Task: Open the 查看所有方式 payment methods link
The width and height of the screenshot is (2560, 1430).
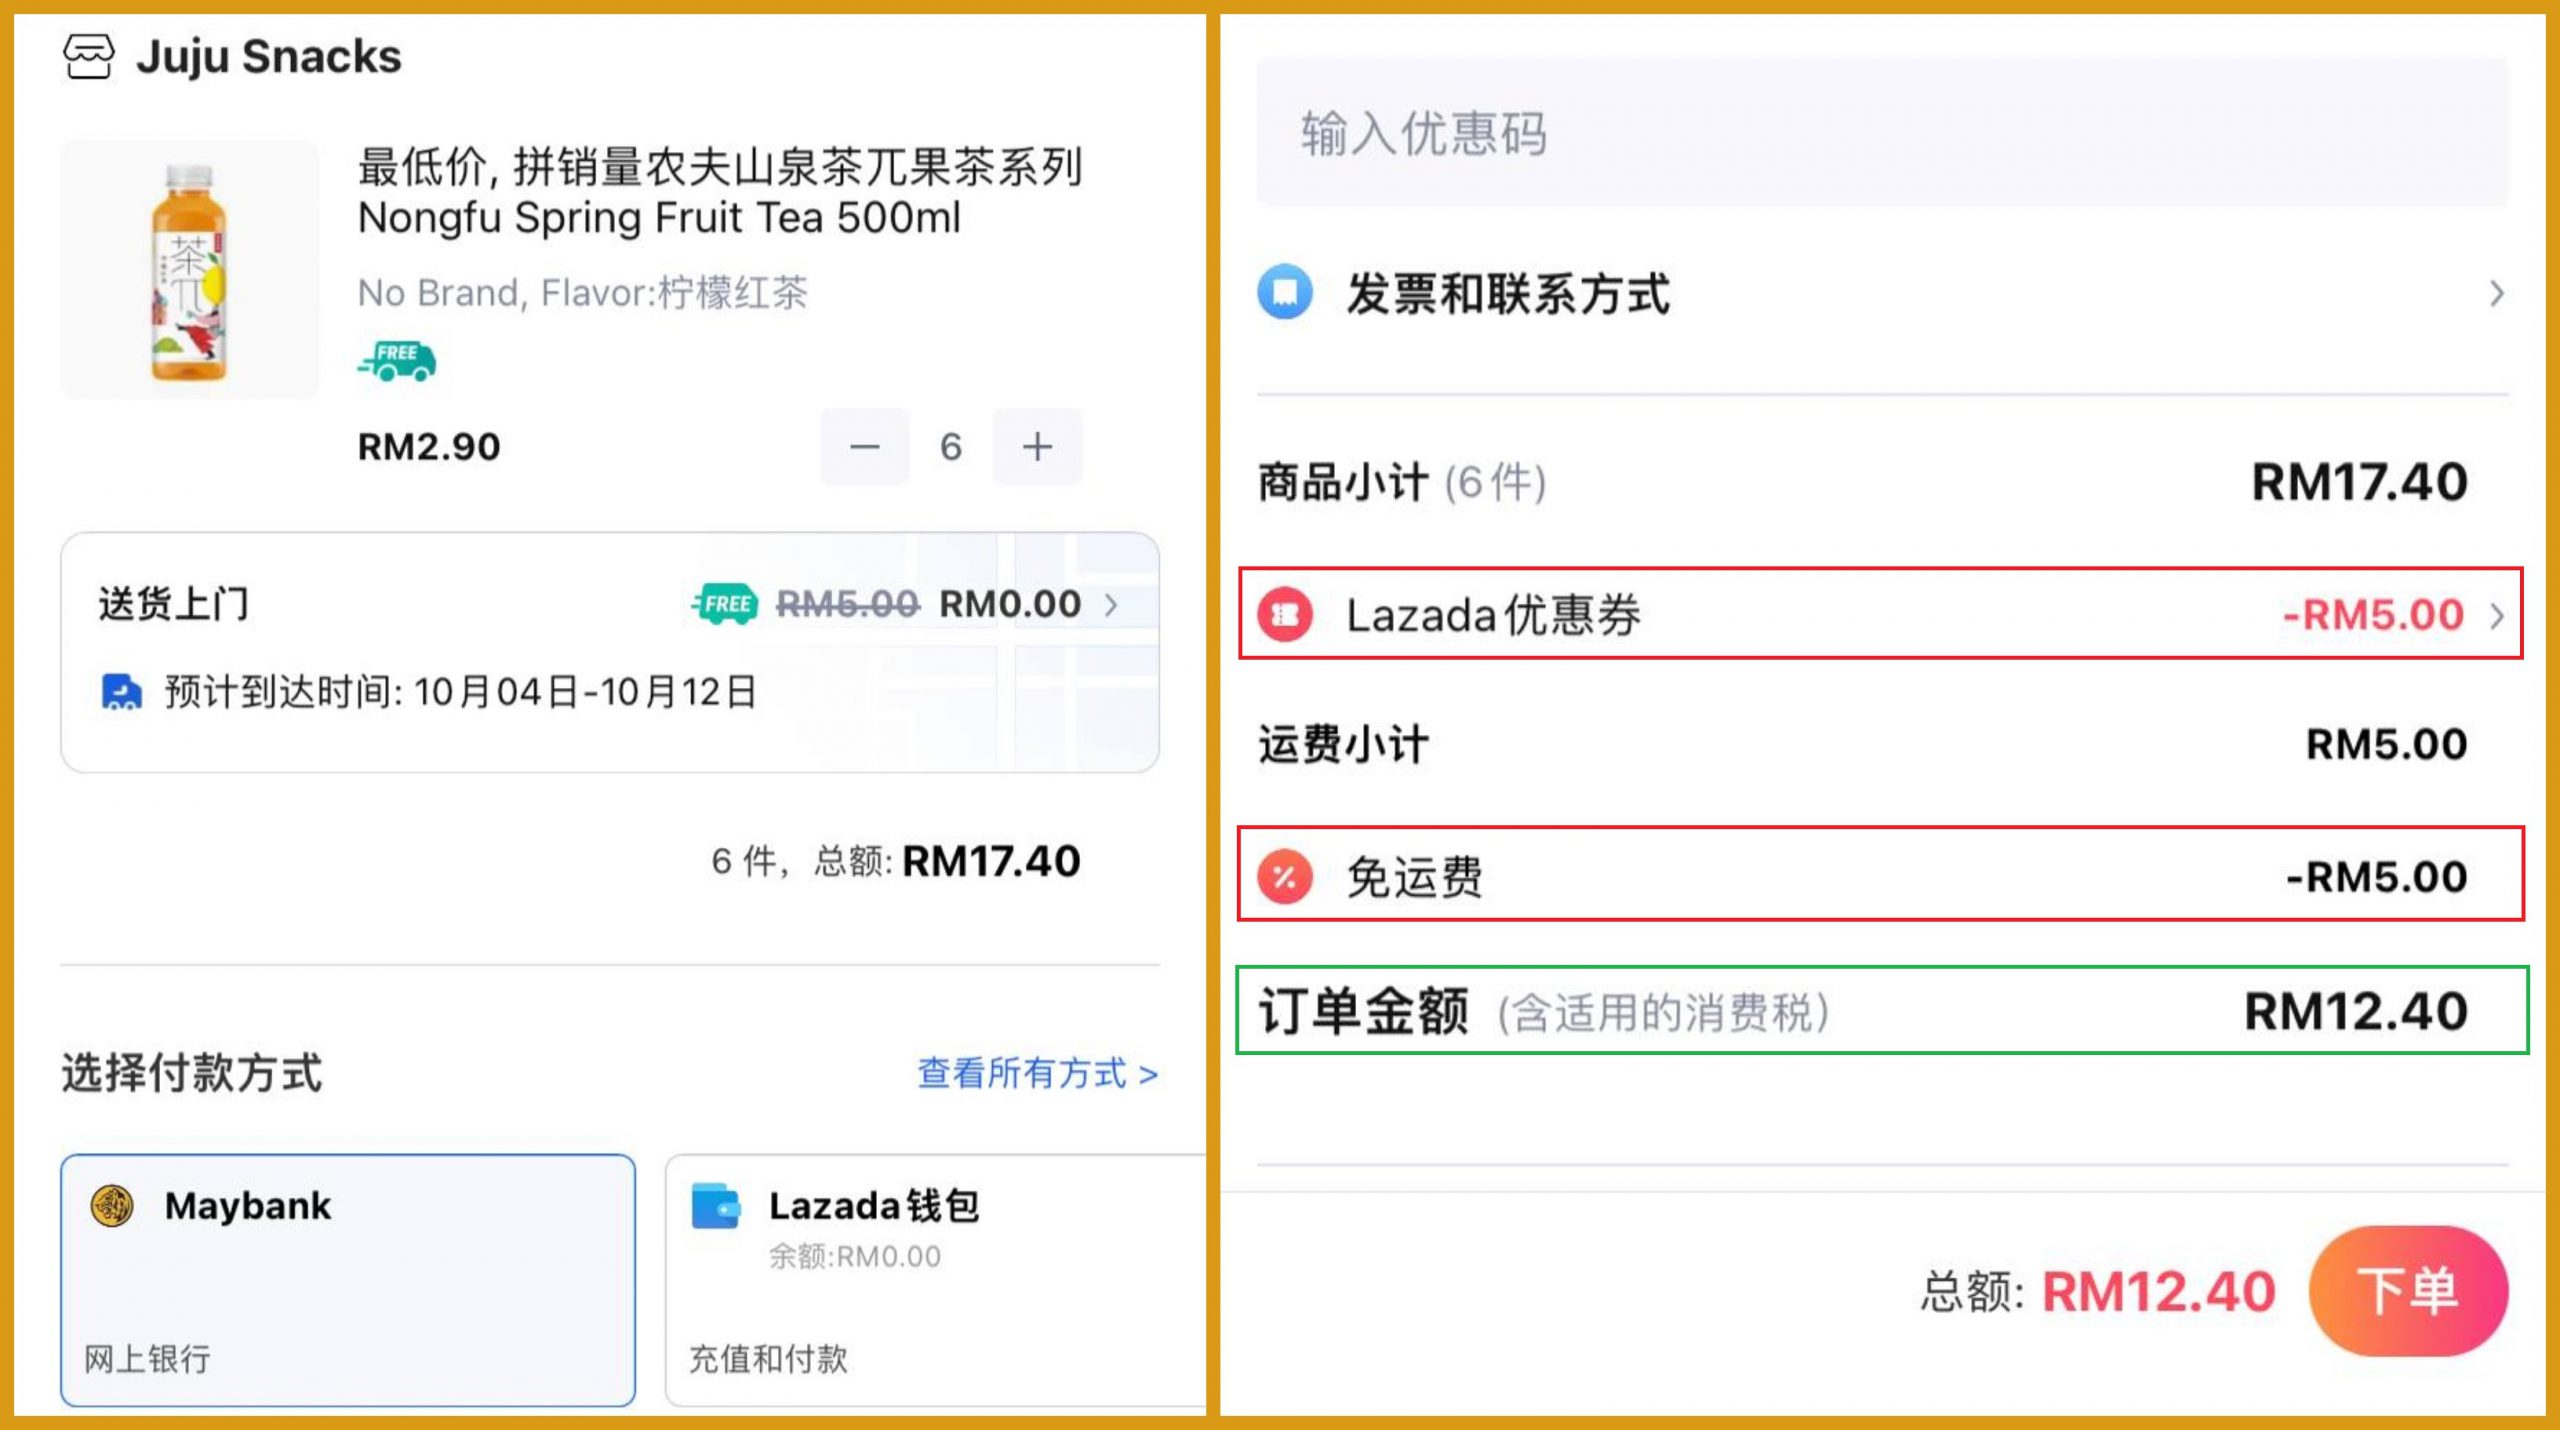Action: coord(1037,1074)
